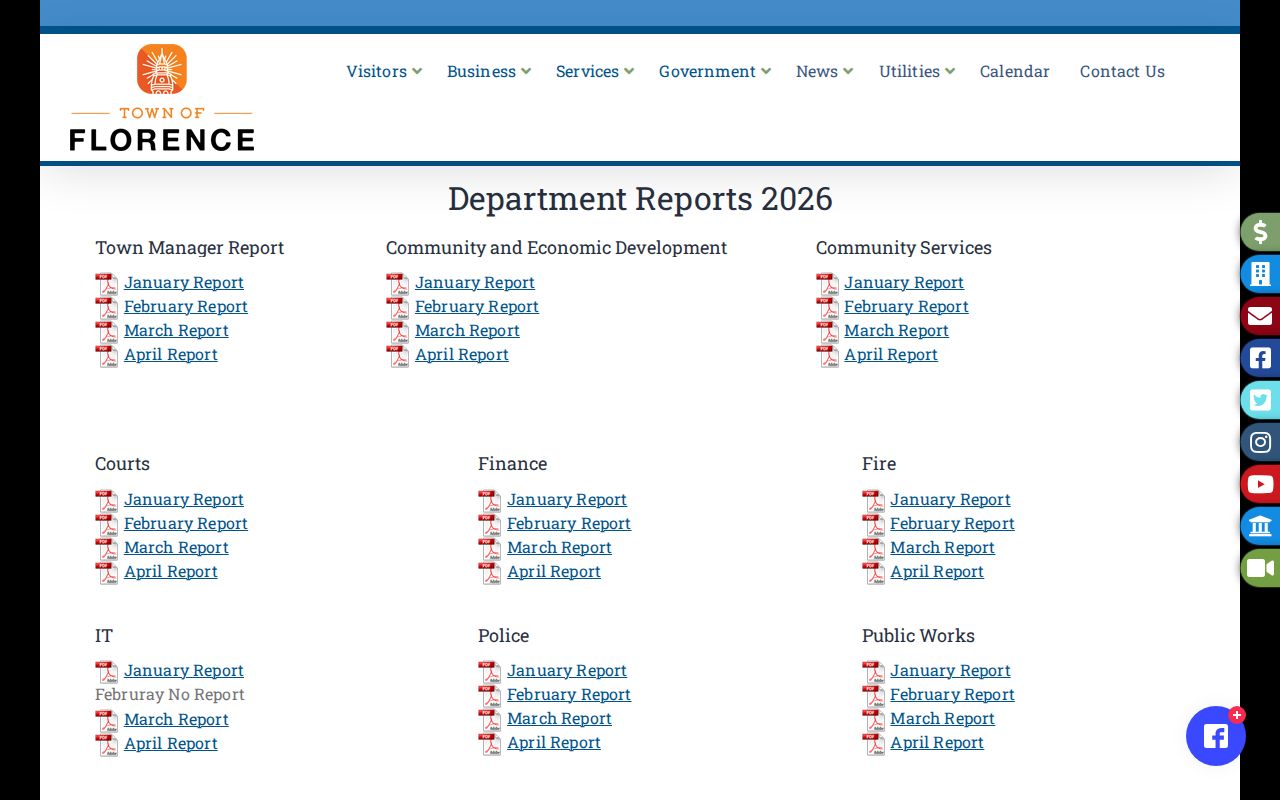Click PDF icon beside IT March Report
The width and height of the screenshot is (1280, 800).
coord(106,721)
